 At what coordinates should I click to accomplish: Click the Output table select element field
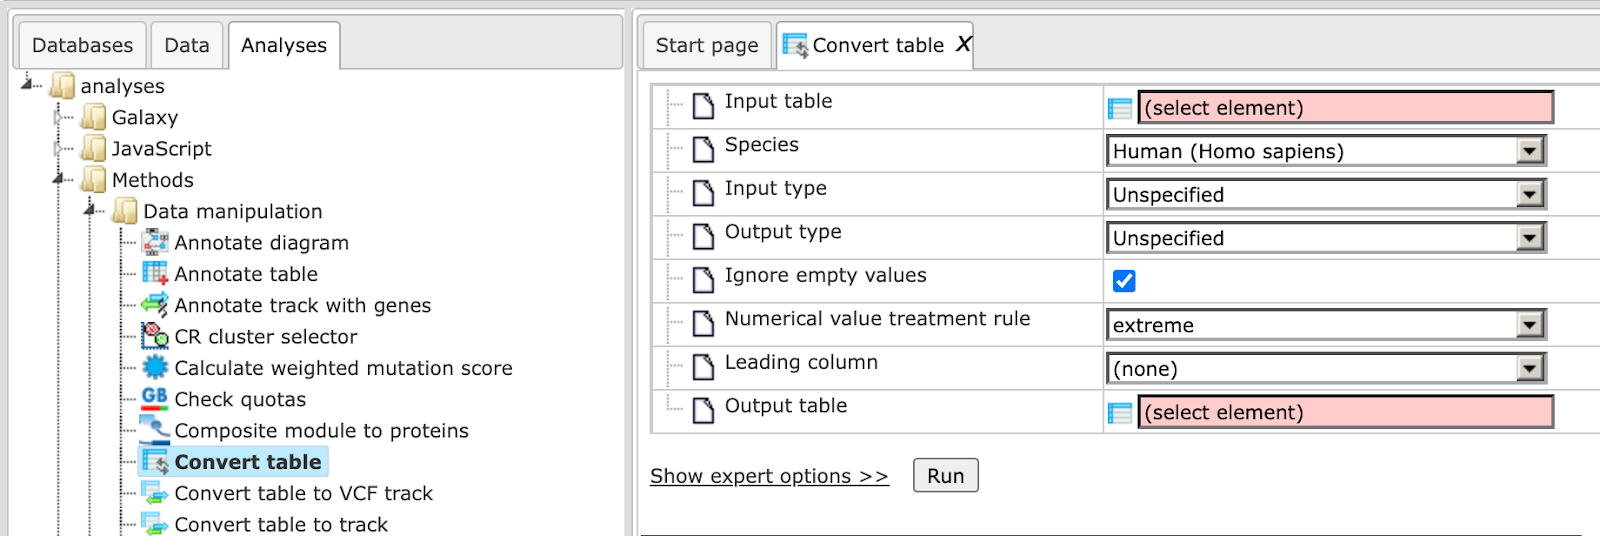click(1346, 412)
